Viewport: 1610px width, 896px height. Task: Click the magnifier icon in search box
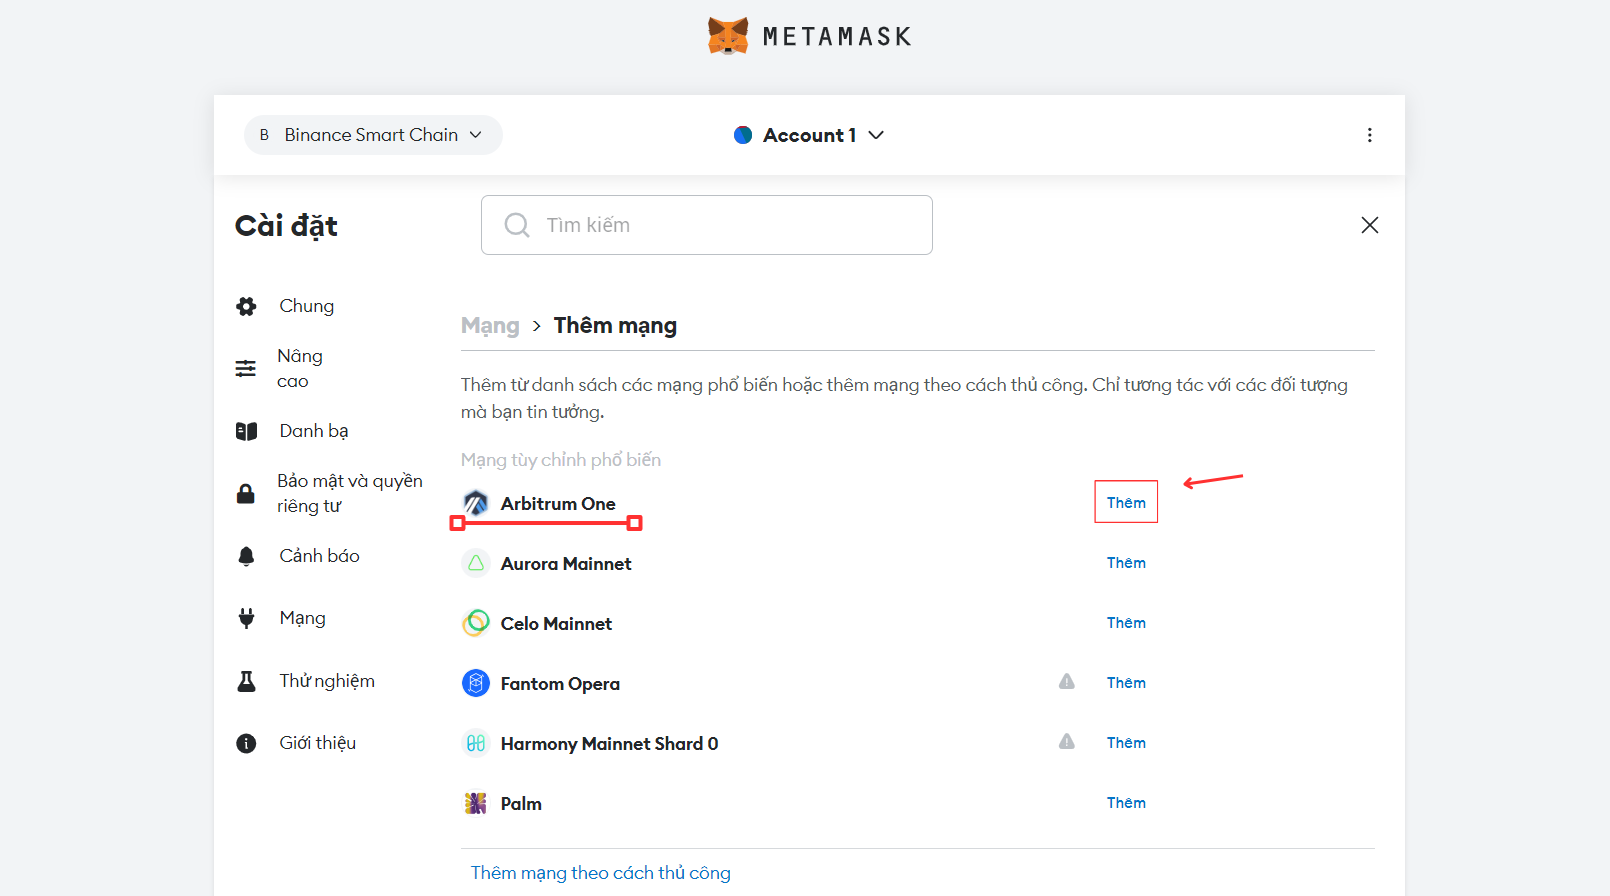pos(517,225)
